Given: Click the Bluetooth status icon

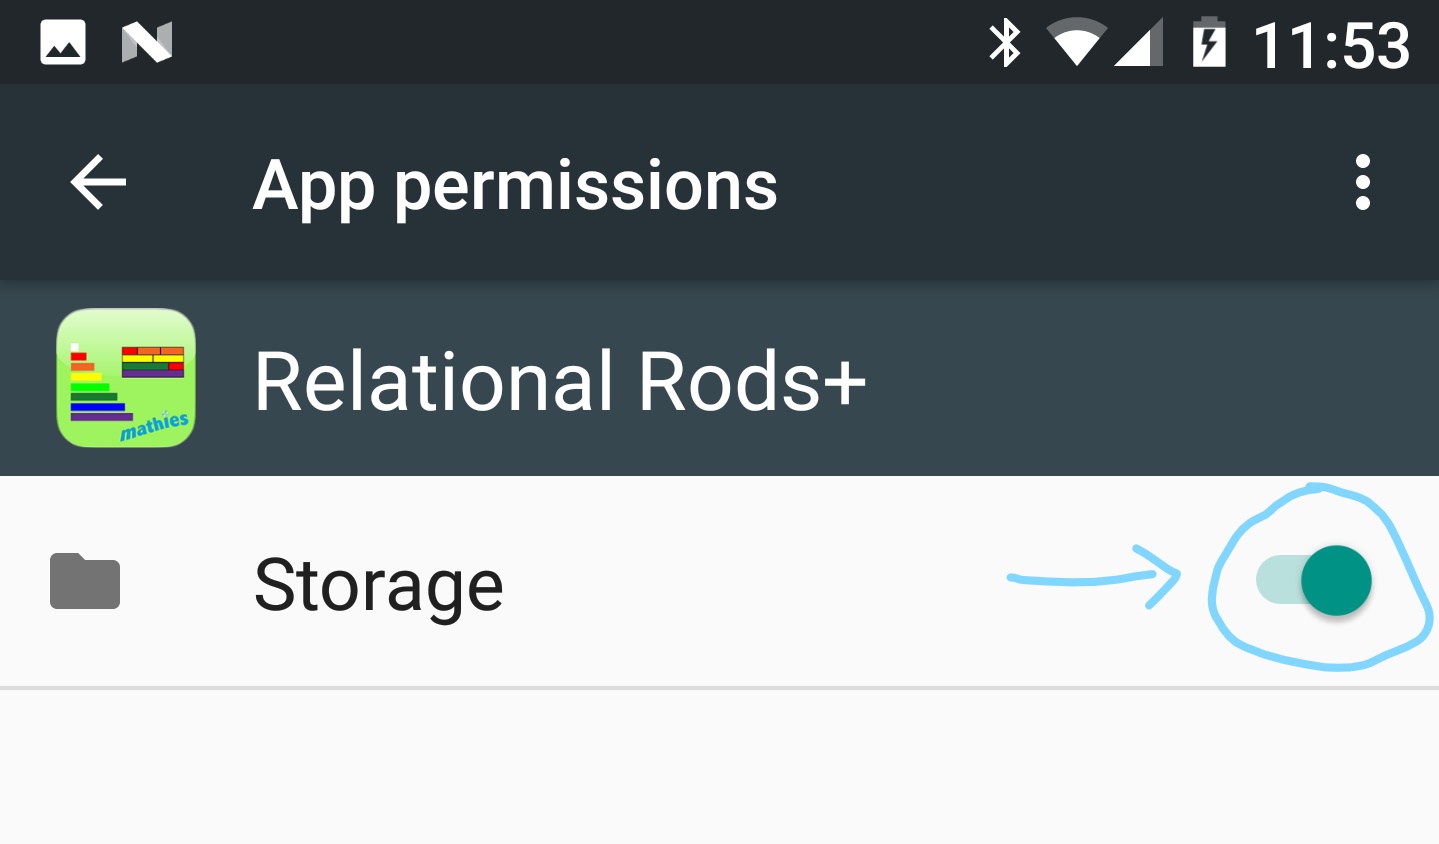Looking at the screenshot, I should pyautogui.click(x=1004, y=44).
